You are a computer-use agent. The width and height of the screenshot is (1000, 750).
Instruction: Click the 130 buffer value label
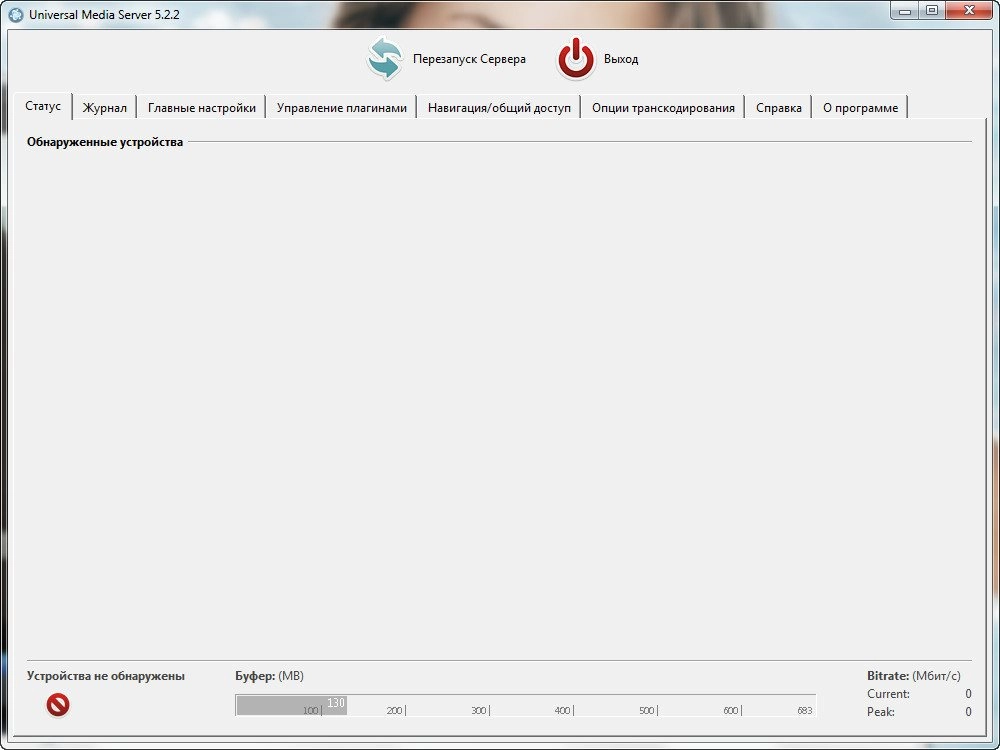(336, 703)
